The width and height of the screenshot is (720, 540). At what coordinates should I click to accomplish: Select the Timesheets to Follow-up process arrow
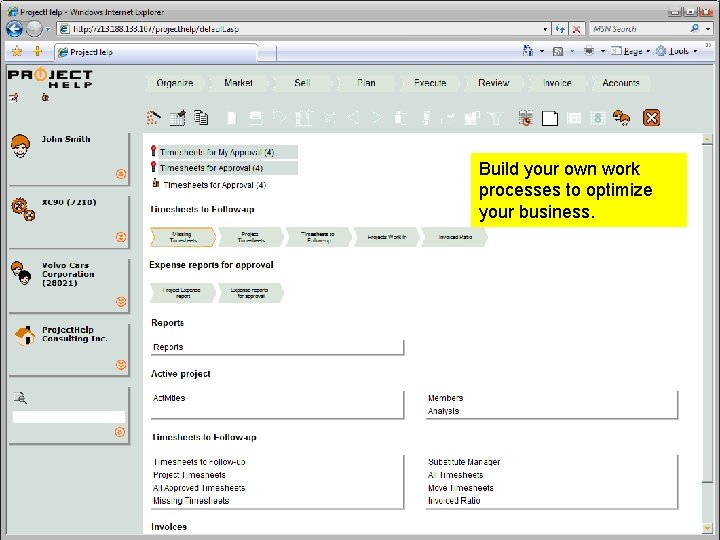pos(318,237)
